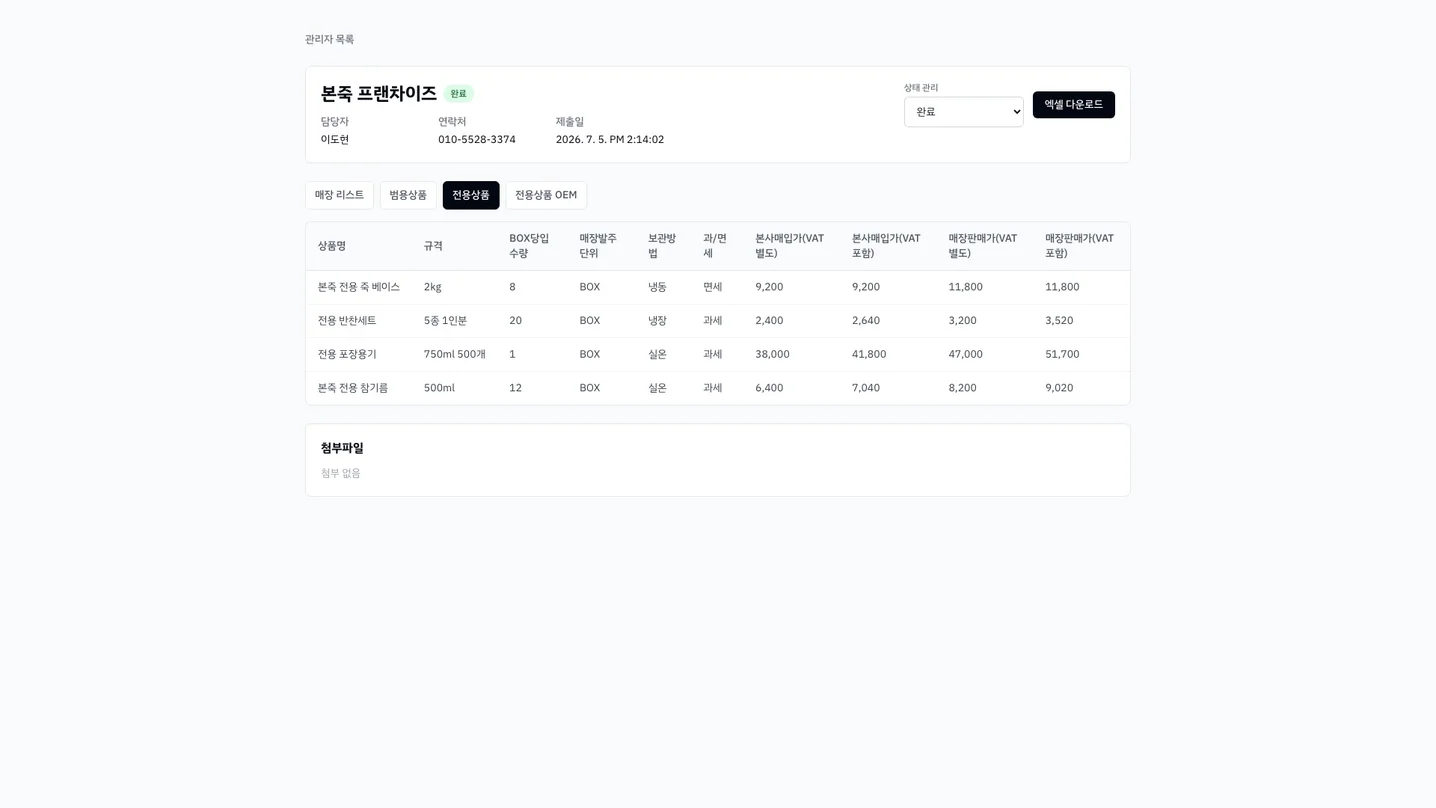Click the 본사매입가(VAT포함) column header

click(x=886, y=246)
